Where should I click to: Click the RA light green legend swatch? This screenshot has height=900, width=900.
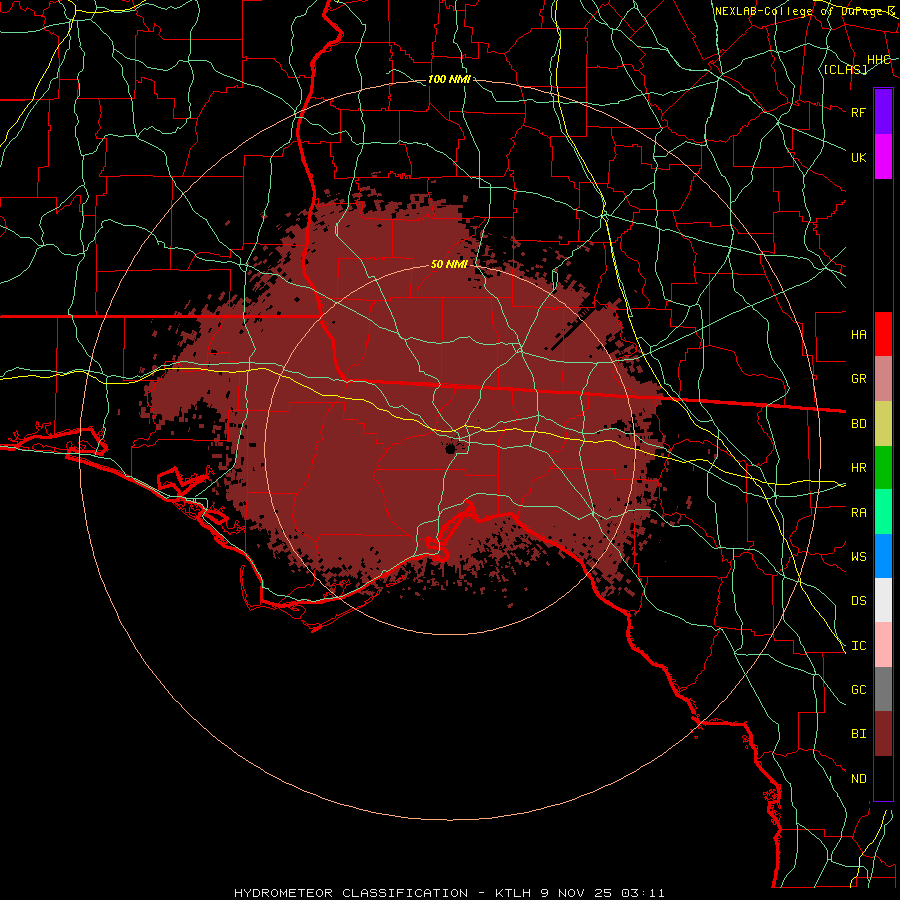[x=883, y=512]
